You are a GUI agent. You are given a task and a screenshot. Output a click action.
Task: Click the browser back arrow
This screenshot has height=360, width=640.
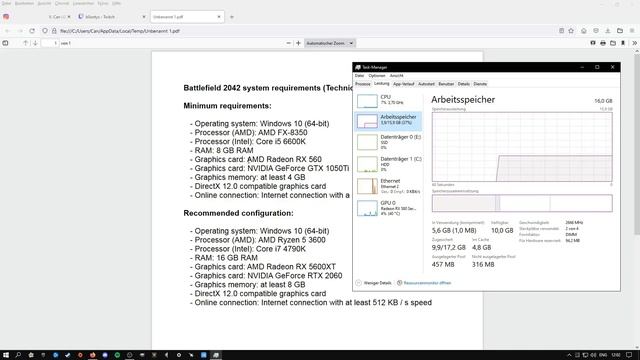tap(7, 31)
